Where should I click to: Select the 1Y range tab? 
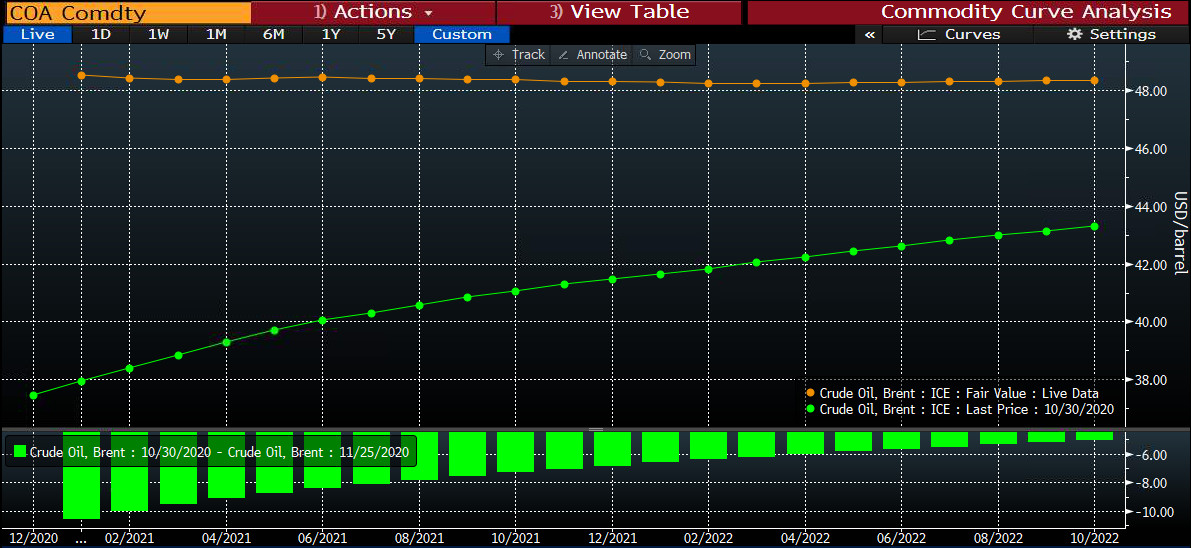tap(330, 34)
